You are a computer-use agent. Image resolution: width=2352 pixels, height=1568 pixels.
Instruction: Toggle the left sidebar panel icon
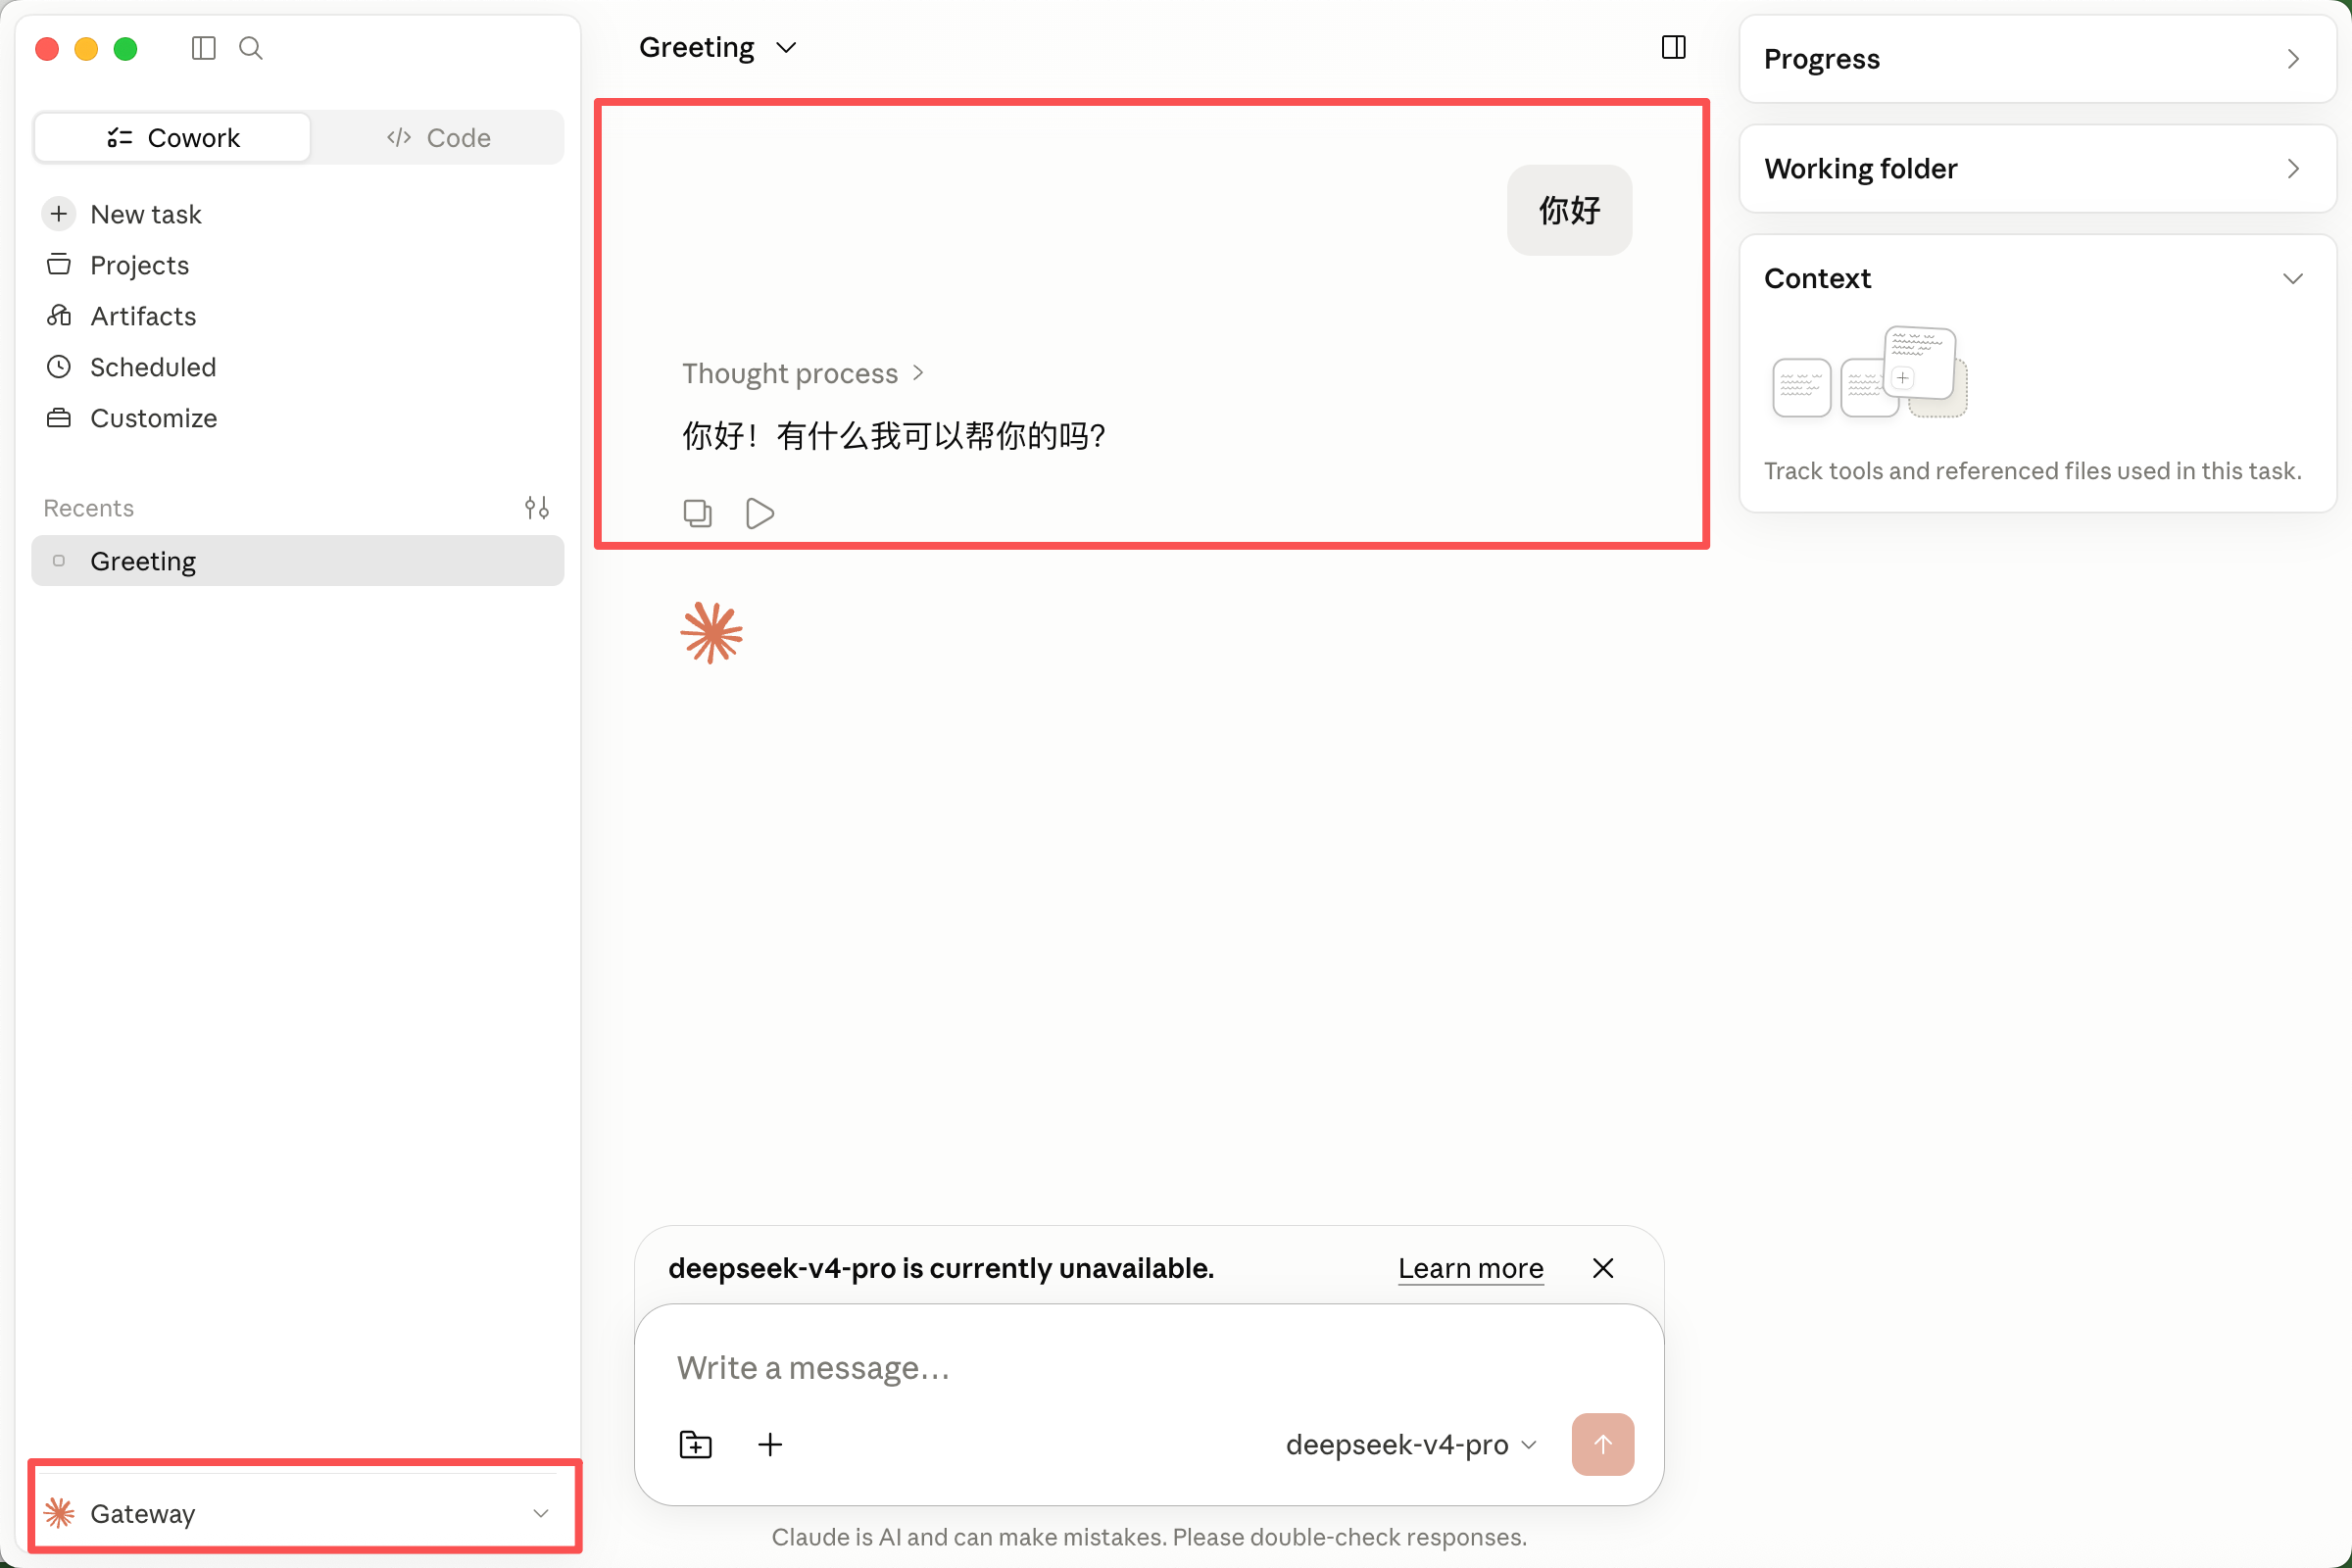(203, 48)
